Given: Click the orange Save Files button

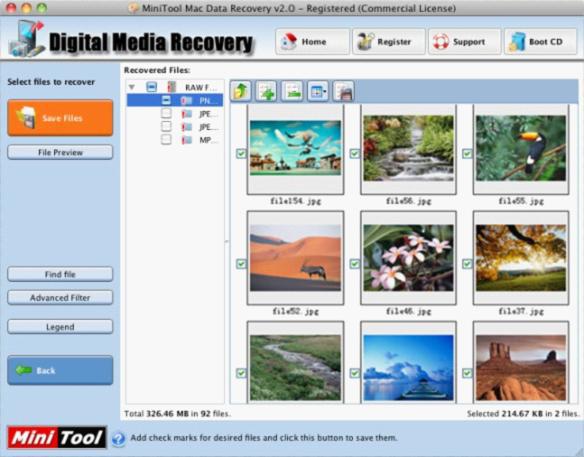Looking at the screenshot, I should tap(60, 118).
